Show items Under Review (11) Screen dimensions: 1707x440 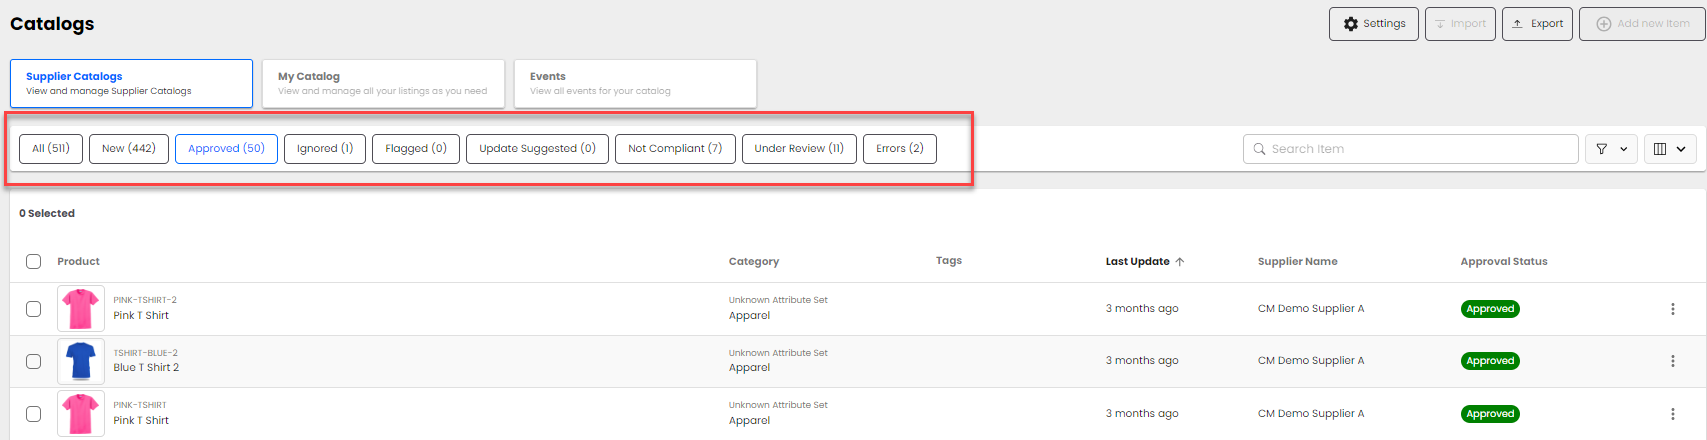click(x=799, y=149)
